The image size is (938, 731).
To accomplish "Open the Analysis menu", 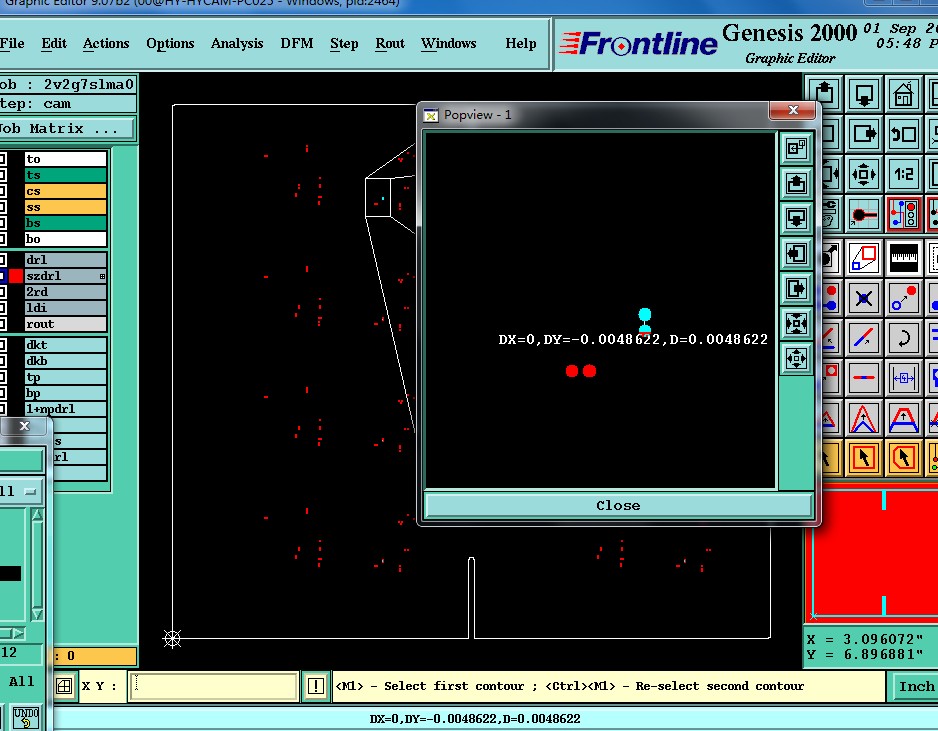I will pos(237,44).
